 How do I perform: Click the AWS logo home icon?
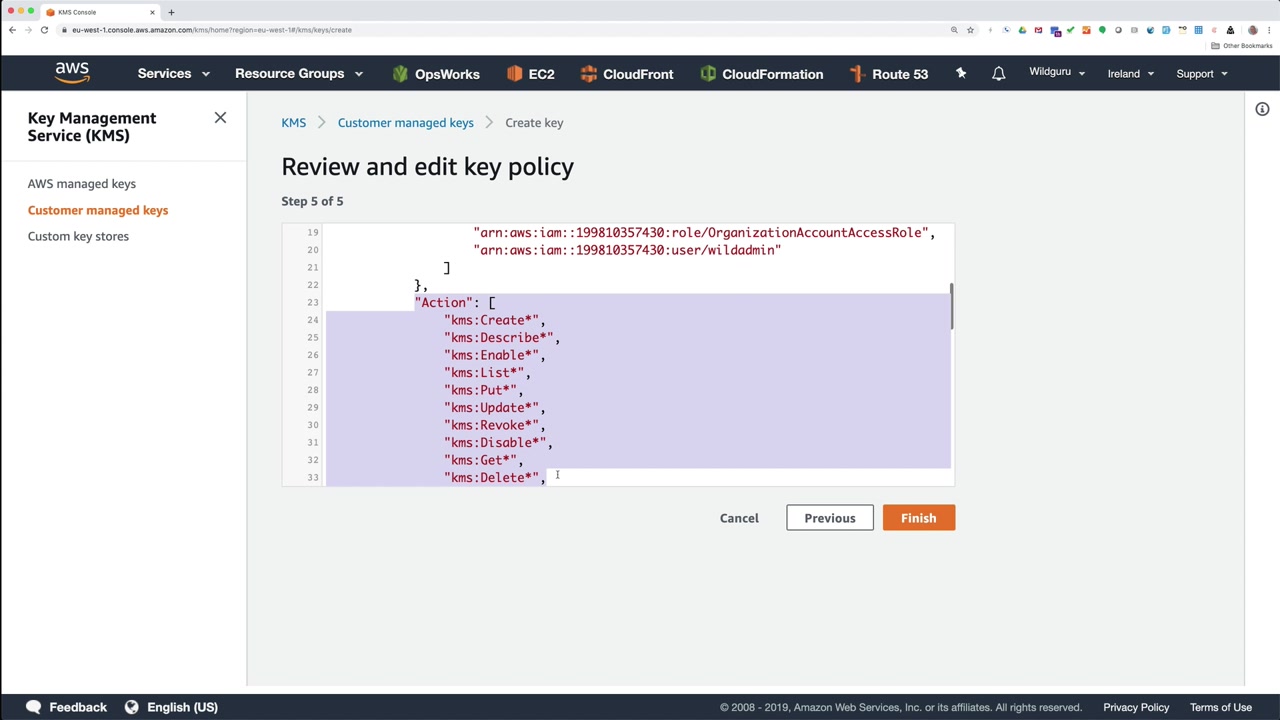coord(72,73)
